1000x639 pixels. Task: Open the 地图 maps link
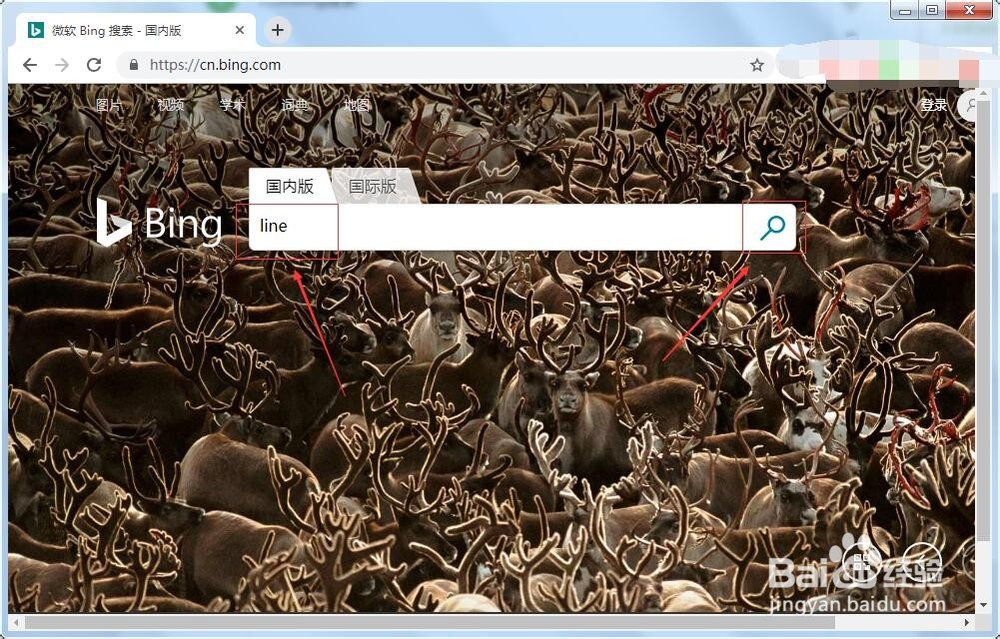[x=356, y=105]
